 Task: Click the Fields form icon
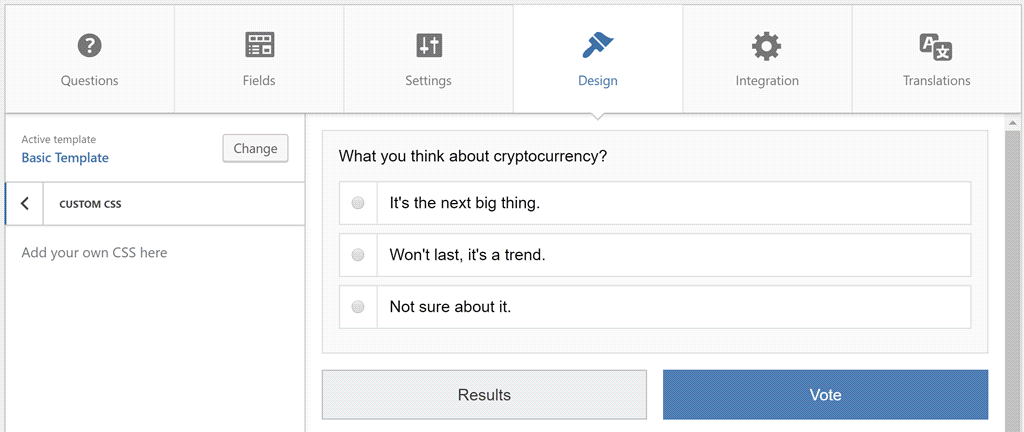(x=259, y=46)
